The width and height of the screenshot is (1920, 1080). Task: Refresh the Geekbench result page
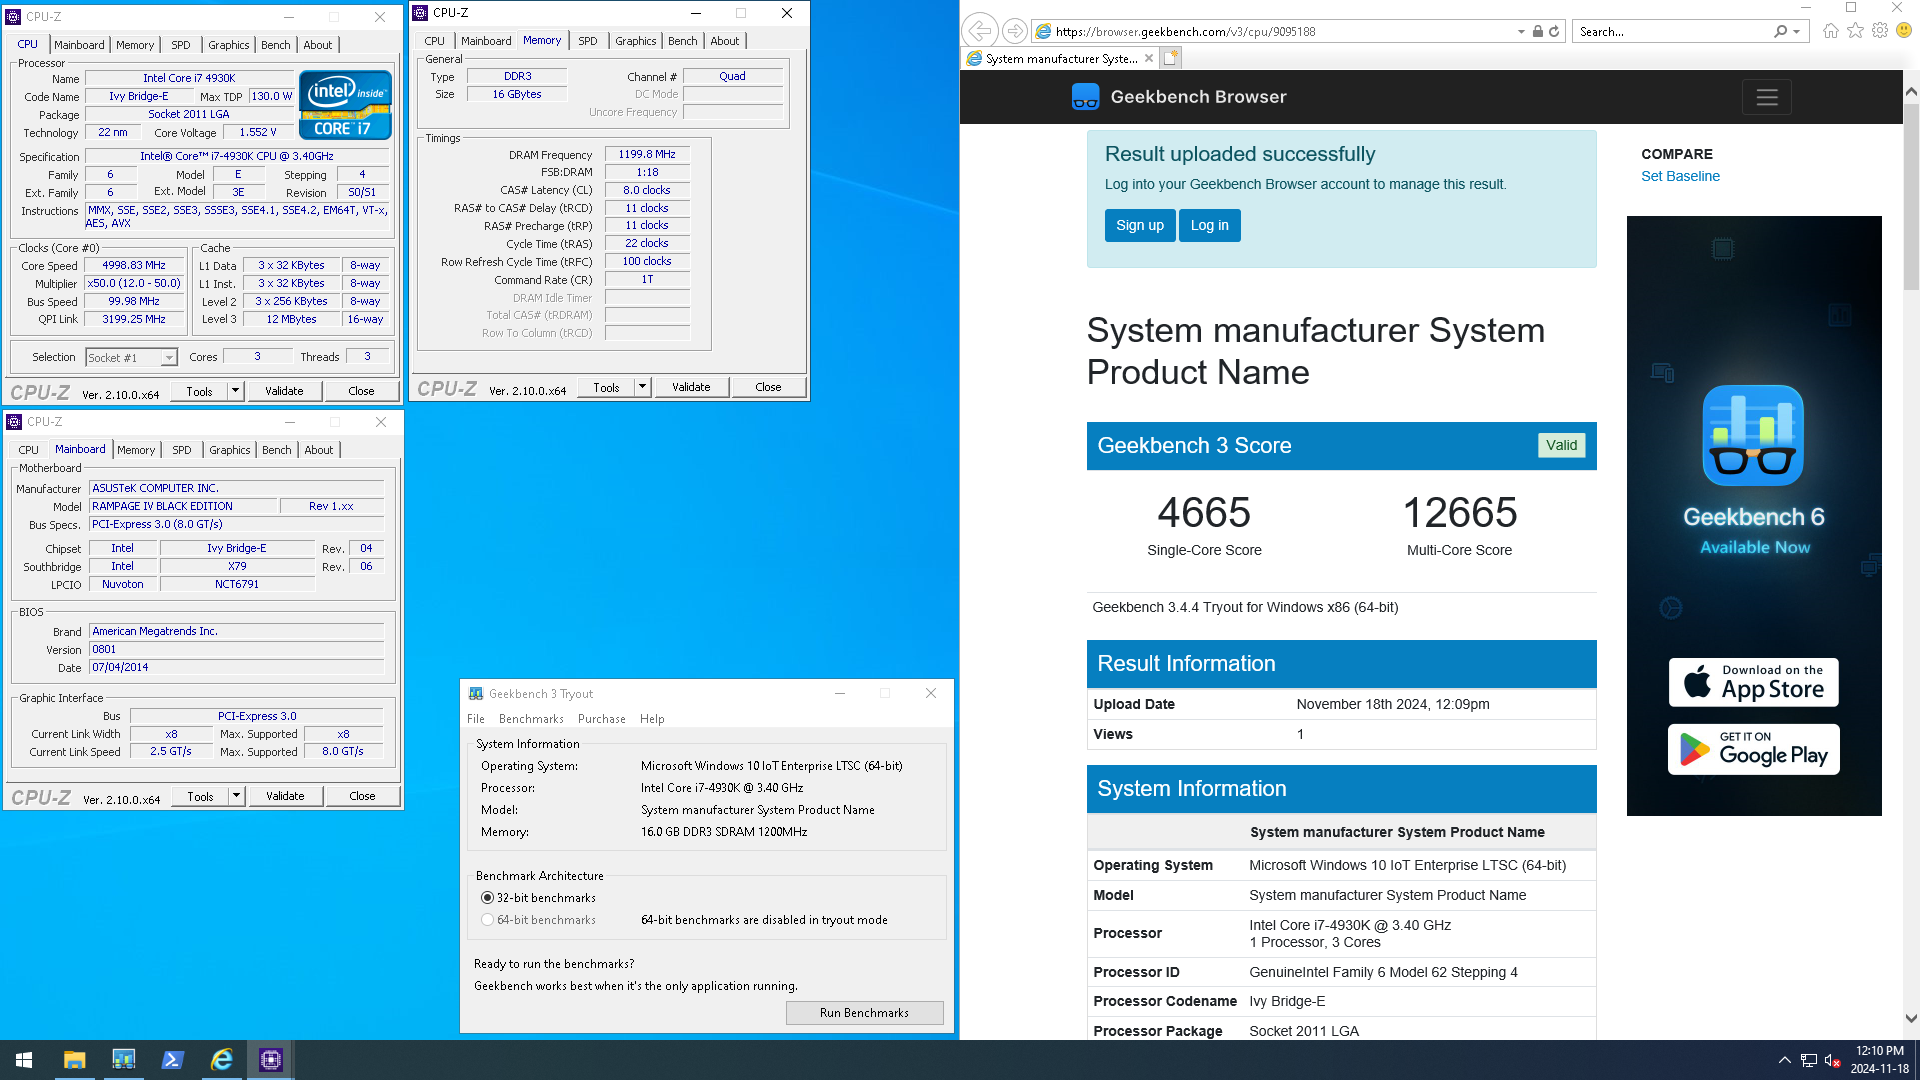click(x=1554, y=32)
